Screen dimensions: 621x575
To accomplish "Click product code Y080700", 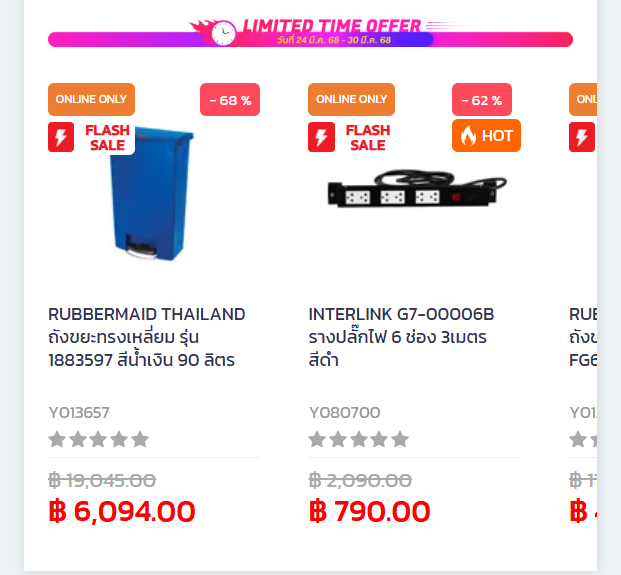I will click(x=344, y=412).
